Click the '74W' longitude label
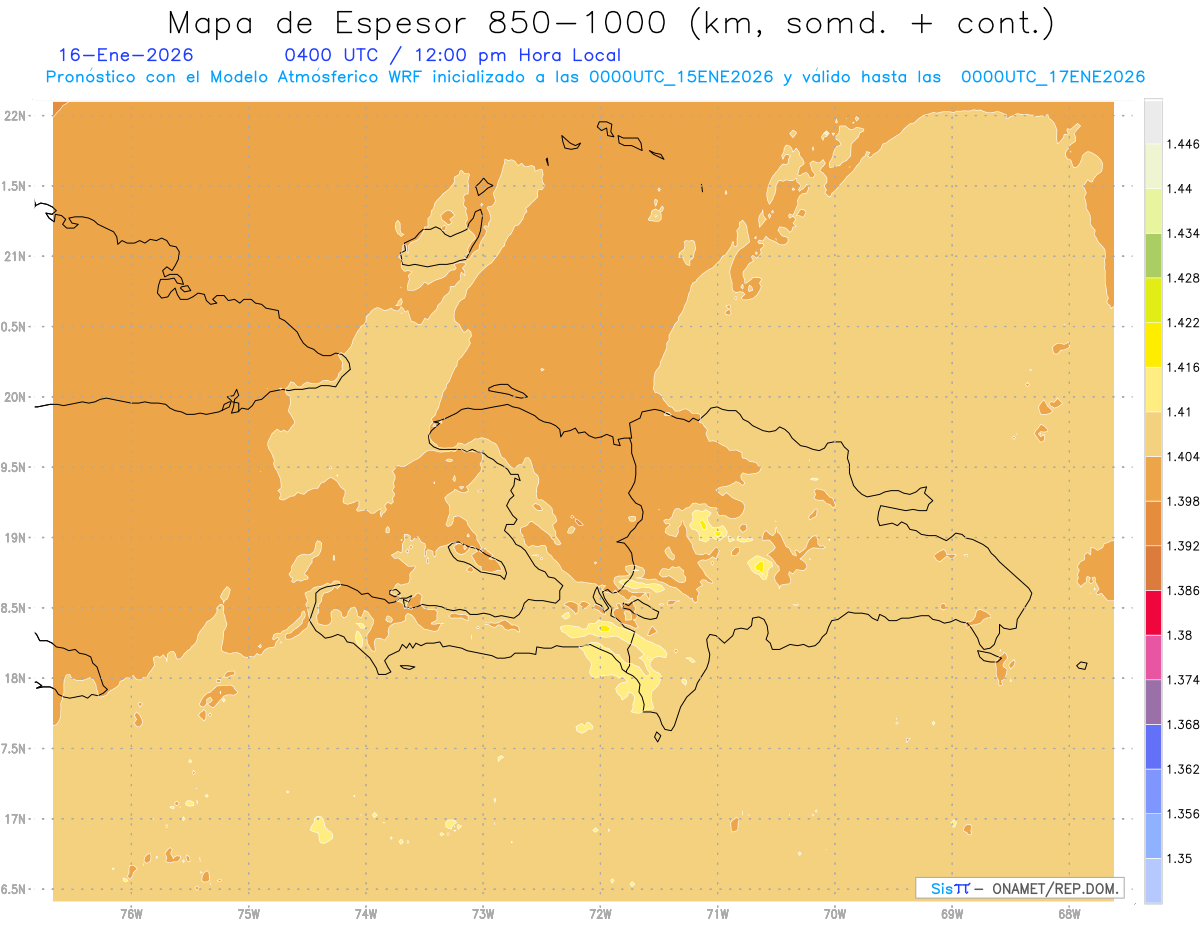 point(366,913)
